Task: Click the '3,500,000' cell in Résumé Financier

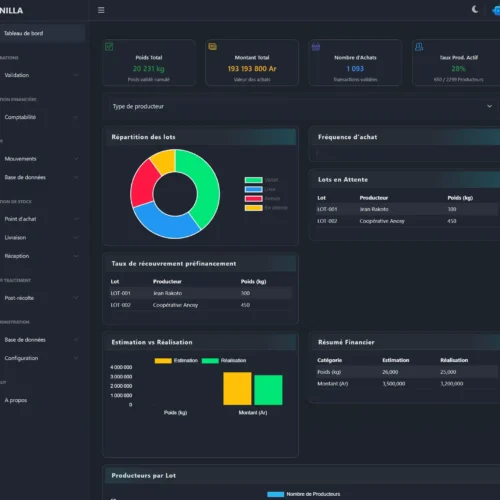Action: pos(394,384)
